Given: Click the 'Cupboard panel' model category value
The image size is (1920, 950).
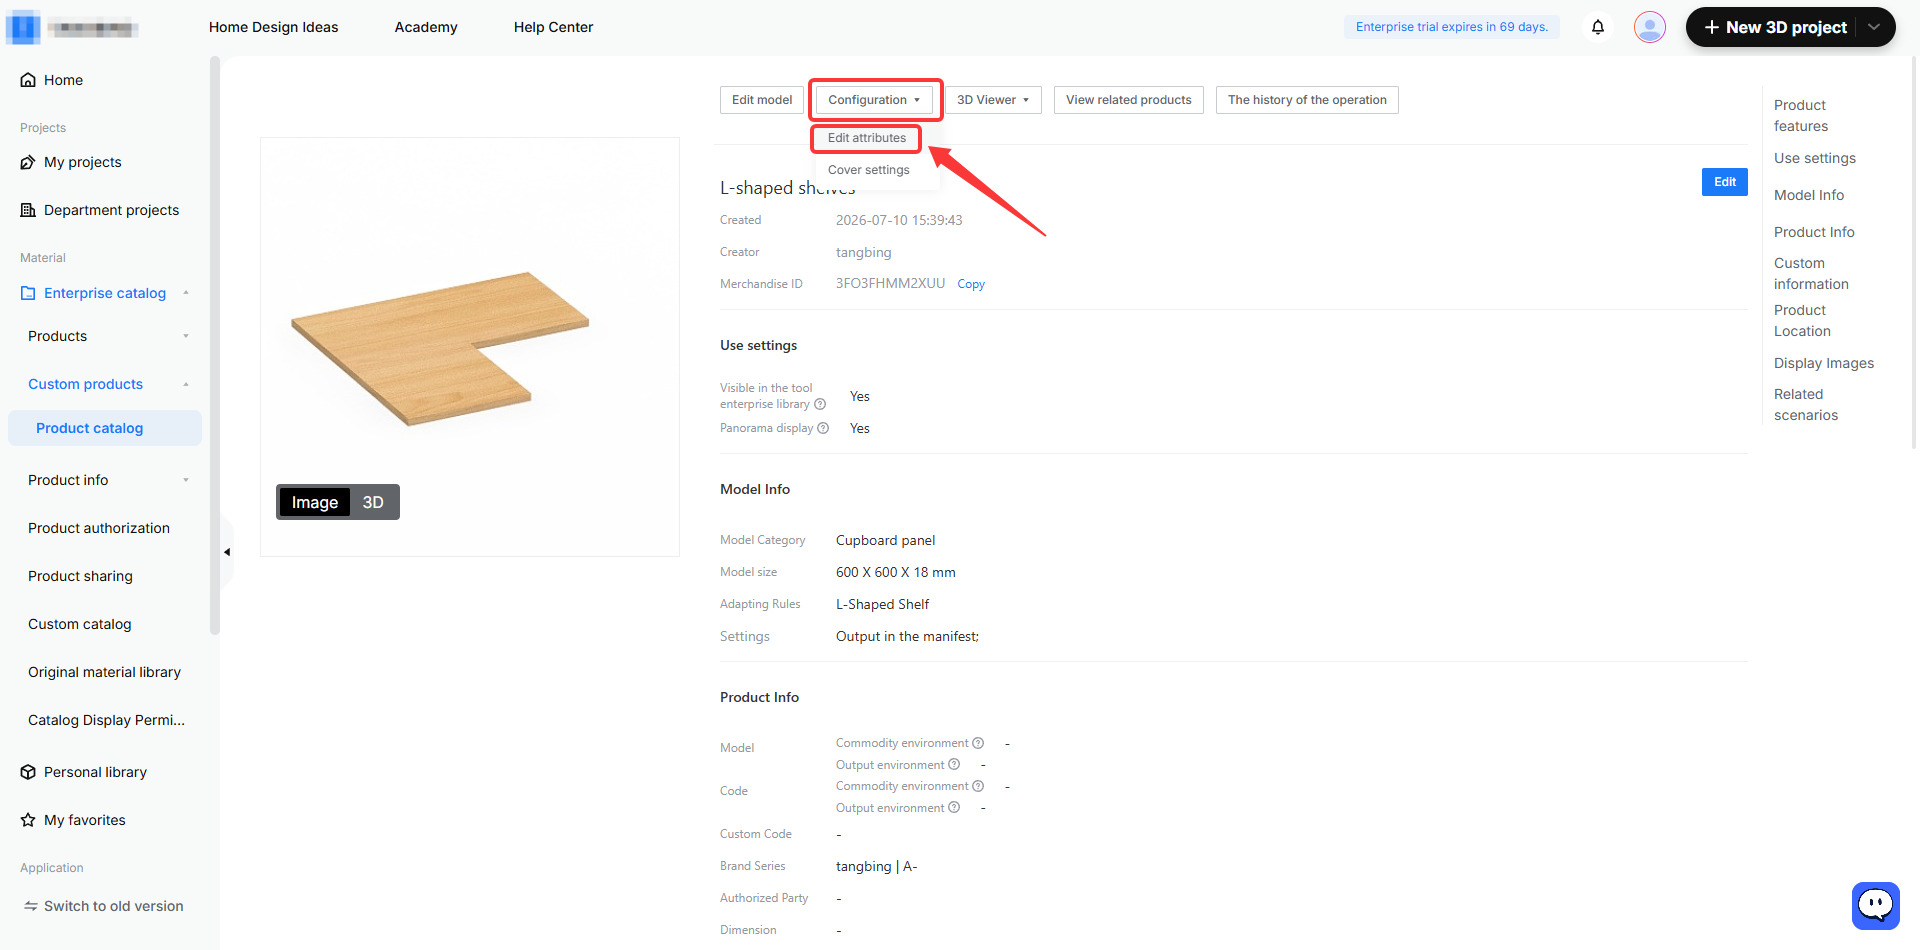Looking at the screenshot, I should 886,540.
